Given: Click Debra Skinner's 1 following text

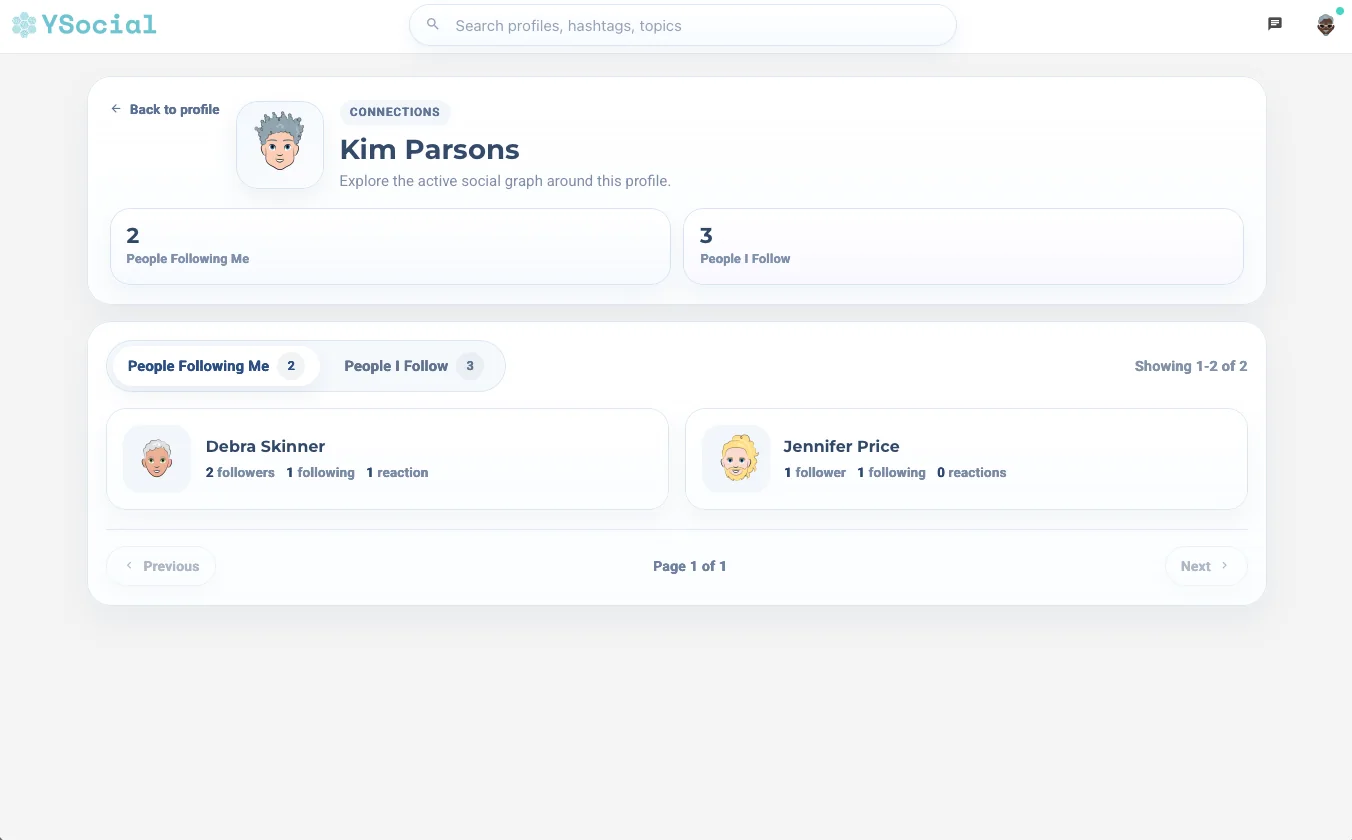Looking at the screenshot, I should (321, 472).
